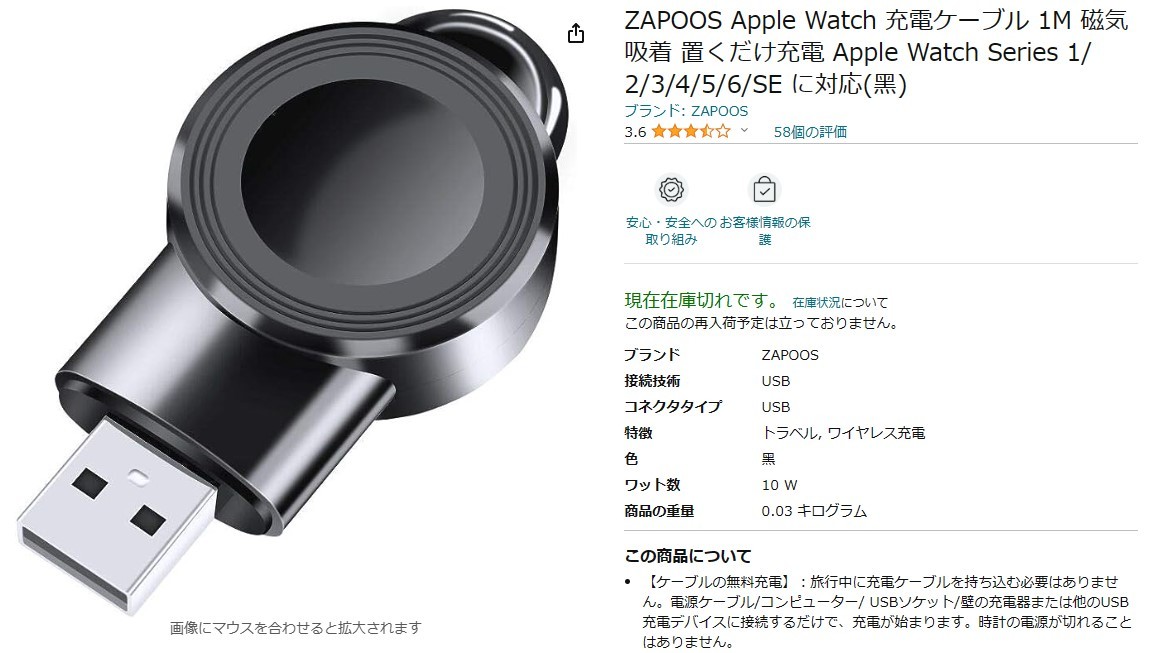
Task: Expand the rating dropdown chevron
Action: (744, 131)
